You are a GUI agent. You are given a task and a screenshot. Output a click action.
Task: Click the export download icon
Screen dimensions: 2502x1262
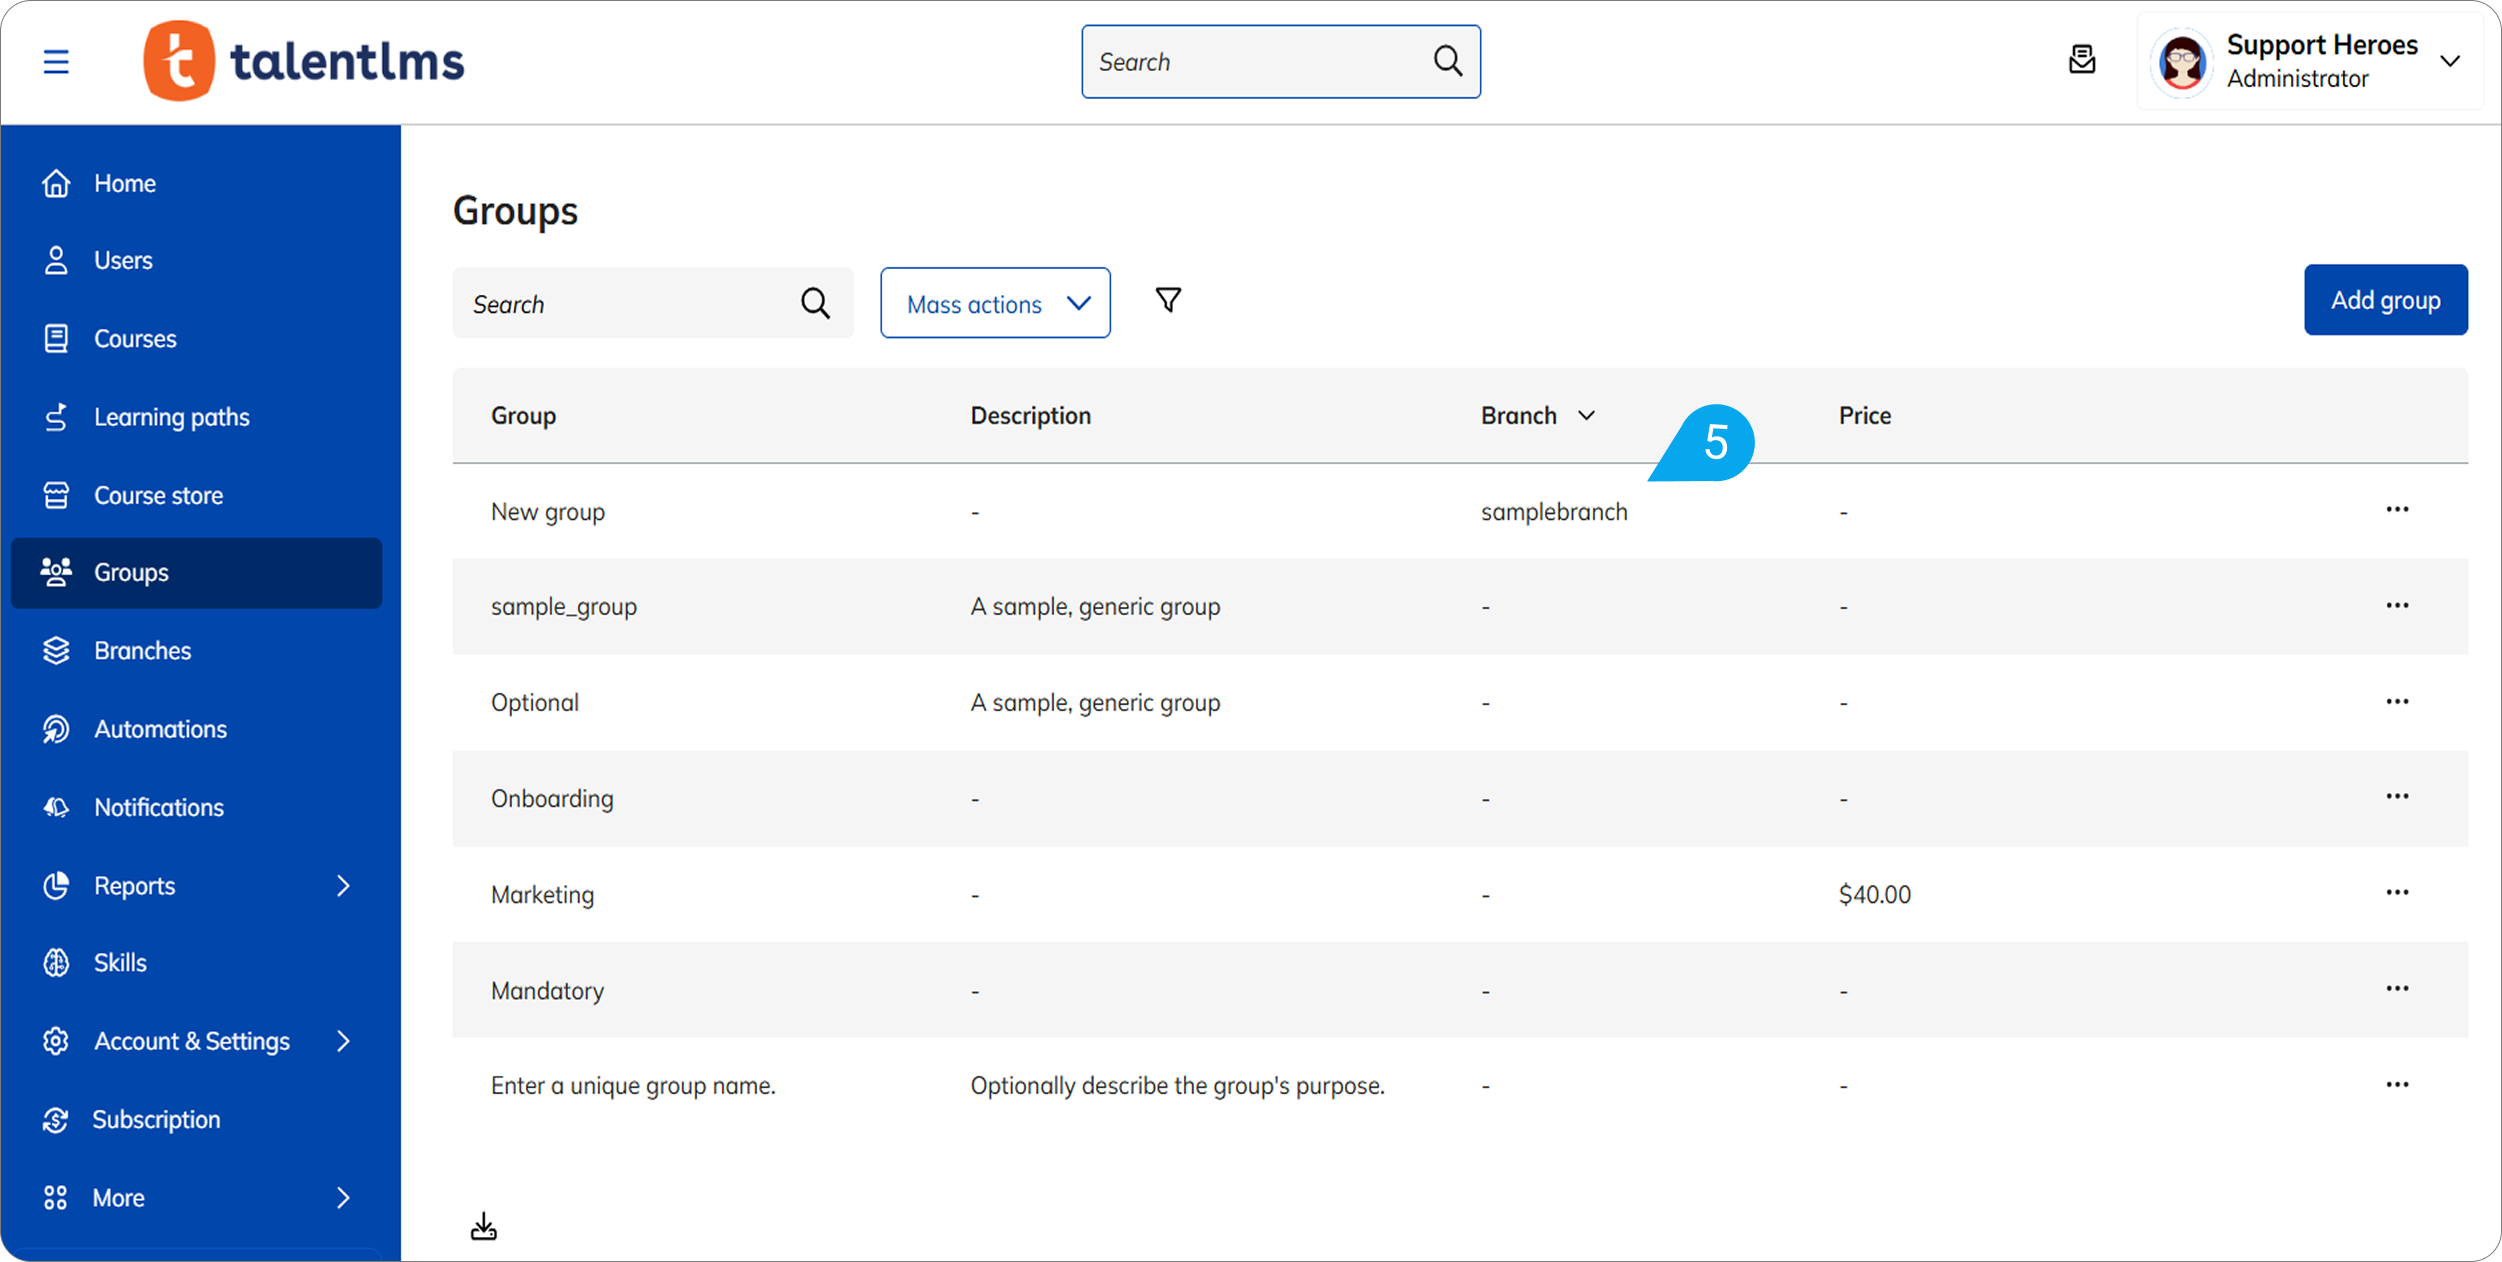point(484,1227)
